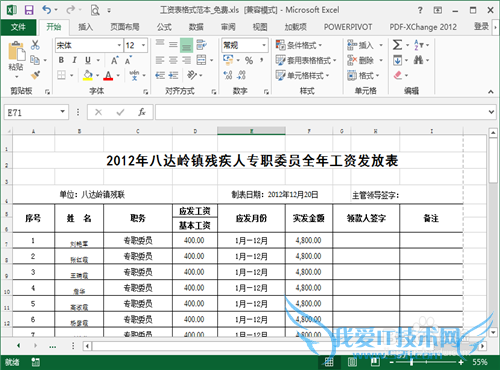The width and height of the screenshot is (500, 370).
Task: Undo the last action
Action: (x=47, y=10)
